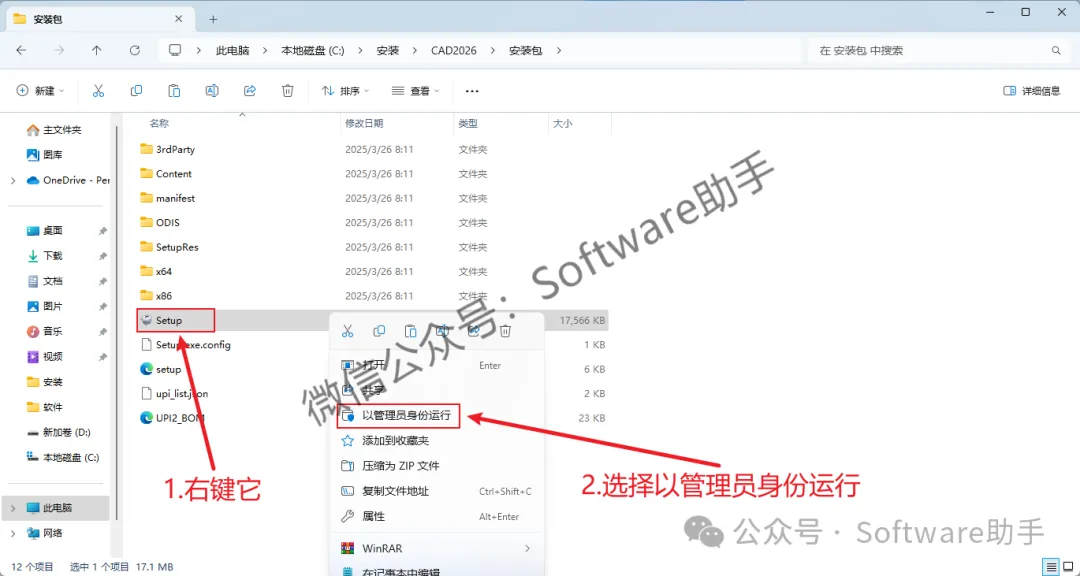The height and width of the screenshot is (576, 1080).
Task: Click the Cut icon in the toolbar
Action: tap(98, 90)
